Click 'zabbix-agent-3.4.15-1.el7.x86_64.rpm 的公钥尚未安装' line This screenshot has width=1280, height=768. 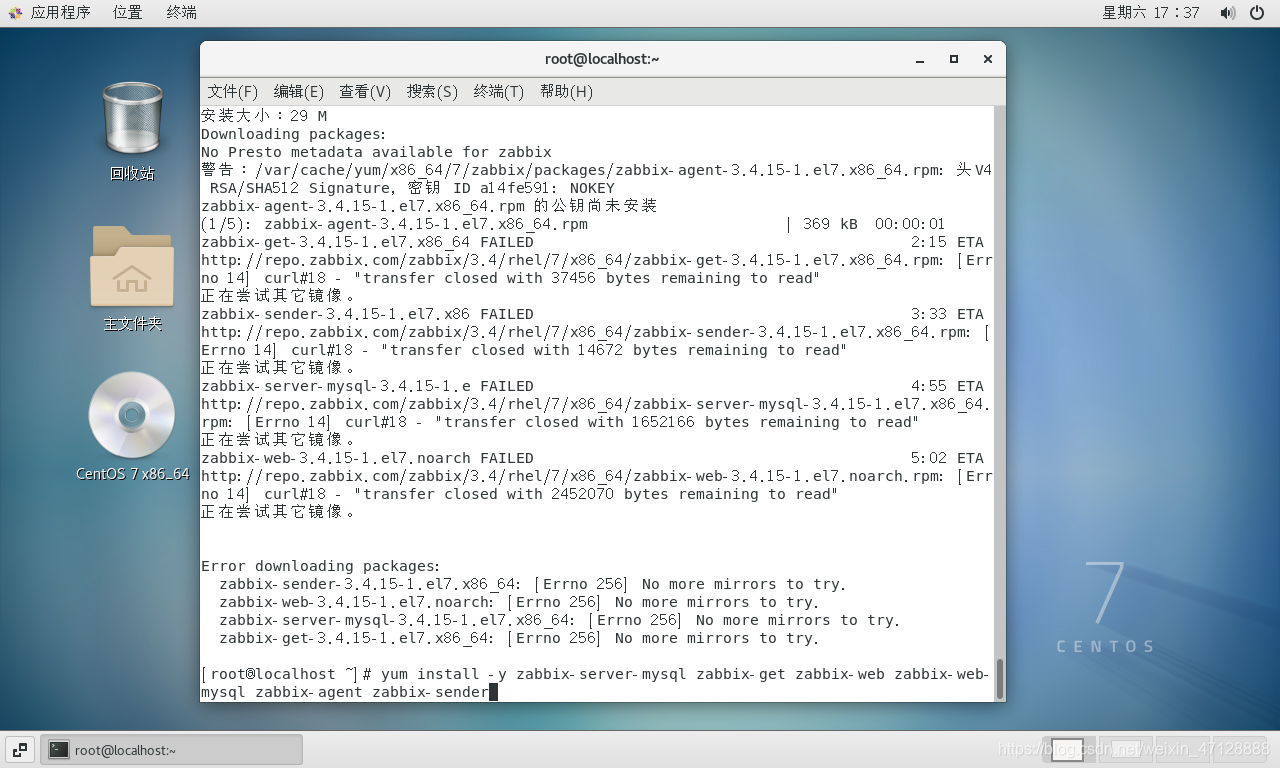coord(429,206)
